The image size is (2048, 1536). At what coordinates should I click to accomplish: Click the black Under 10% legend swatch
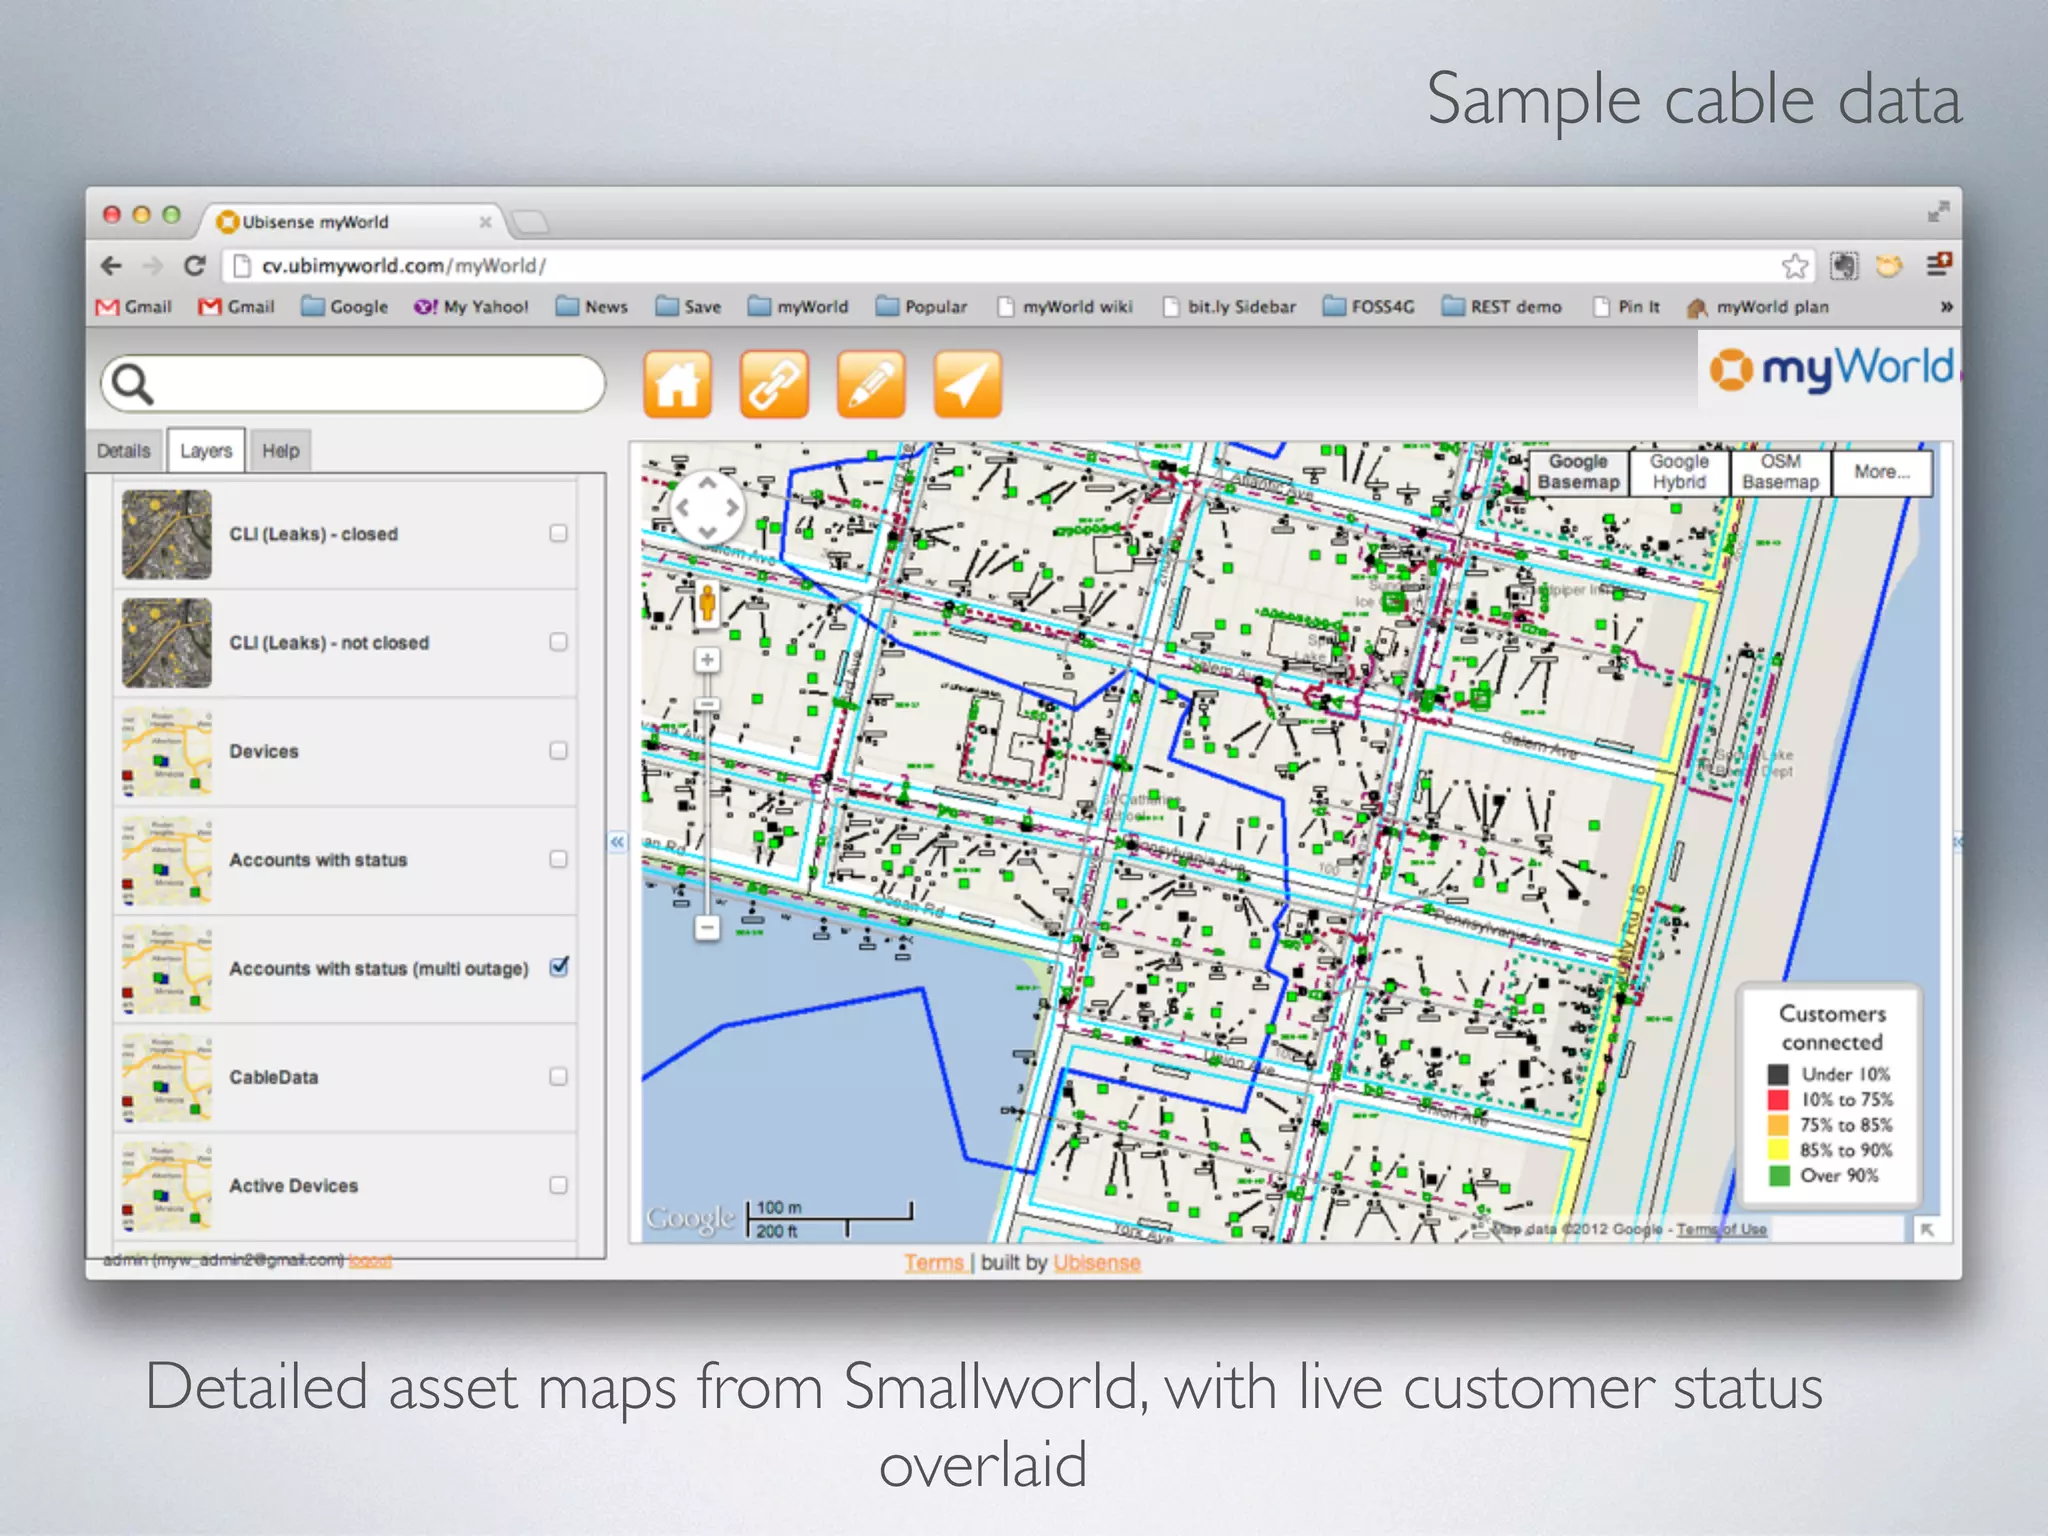click(1777, 1074)
